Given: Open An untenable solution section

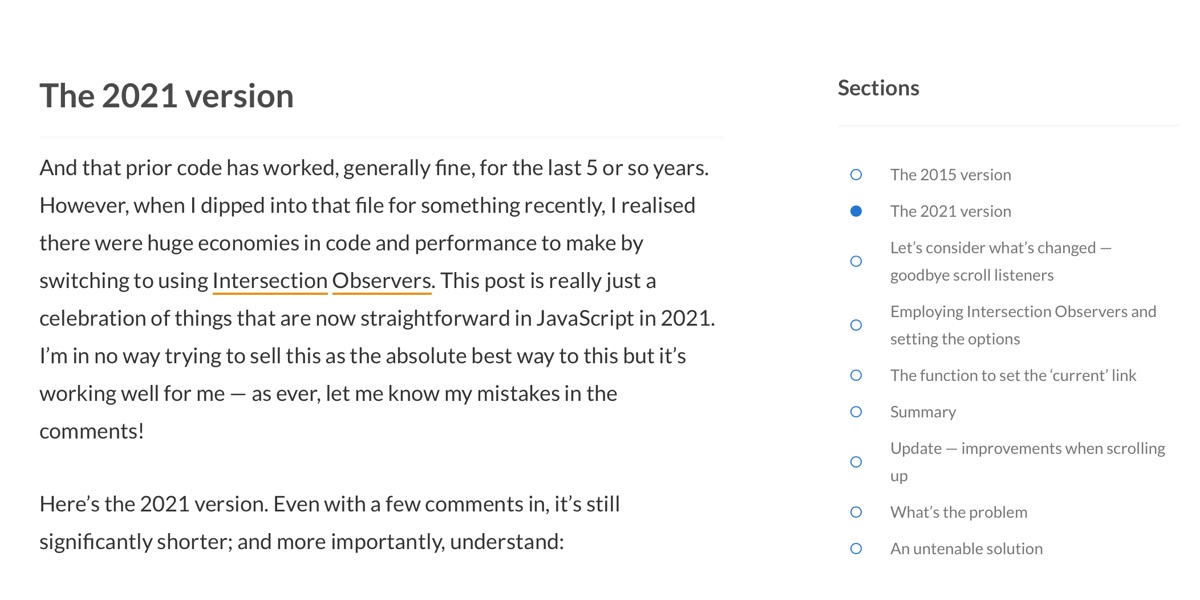Looking at the screenshot, I should click(966, 548).
